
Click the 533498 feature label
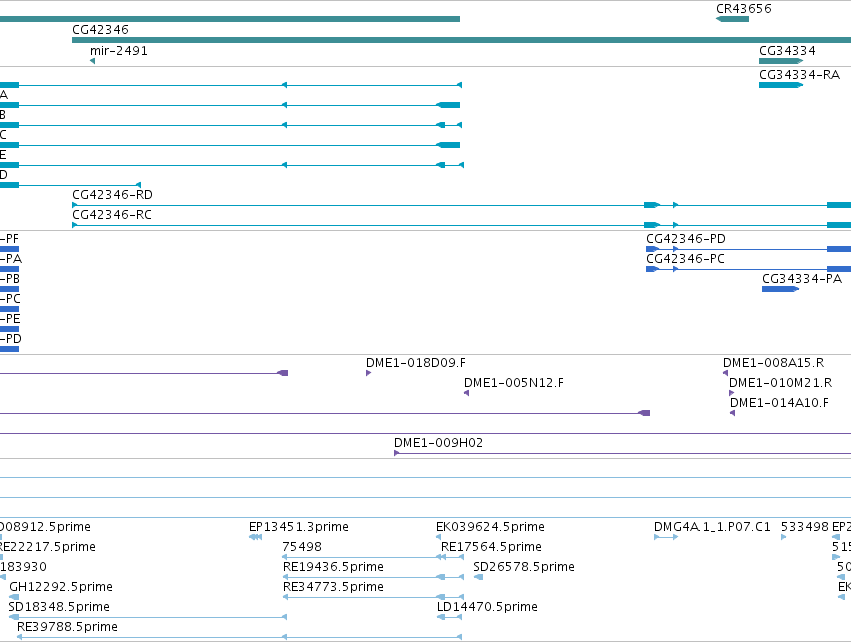click(805, 526)
